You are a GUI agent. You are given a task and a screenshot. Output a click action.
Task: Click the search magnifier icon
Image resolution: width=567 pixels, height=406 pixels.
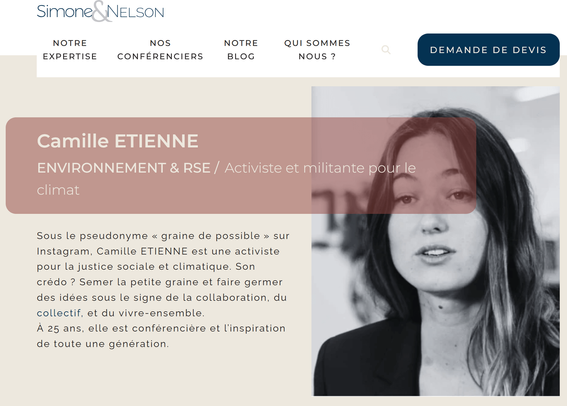[386, 50]
